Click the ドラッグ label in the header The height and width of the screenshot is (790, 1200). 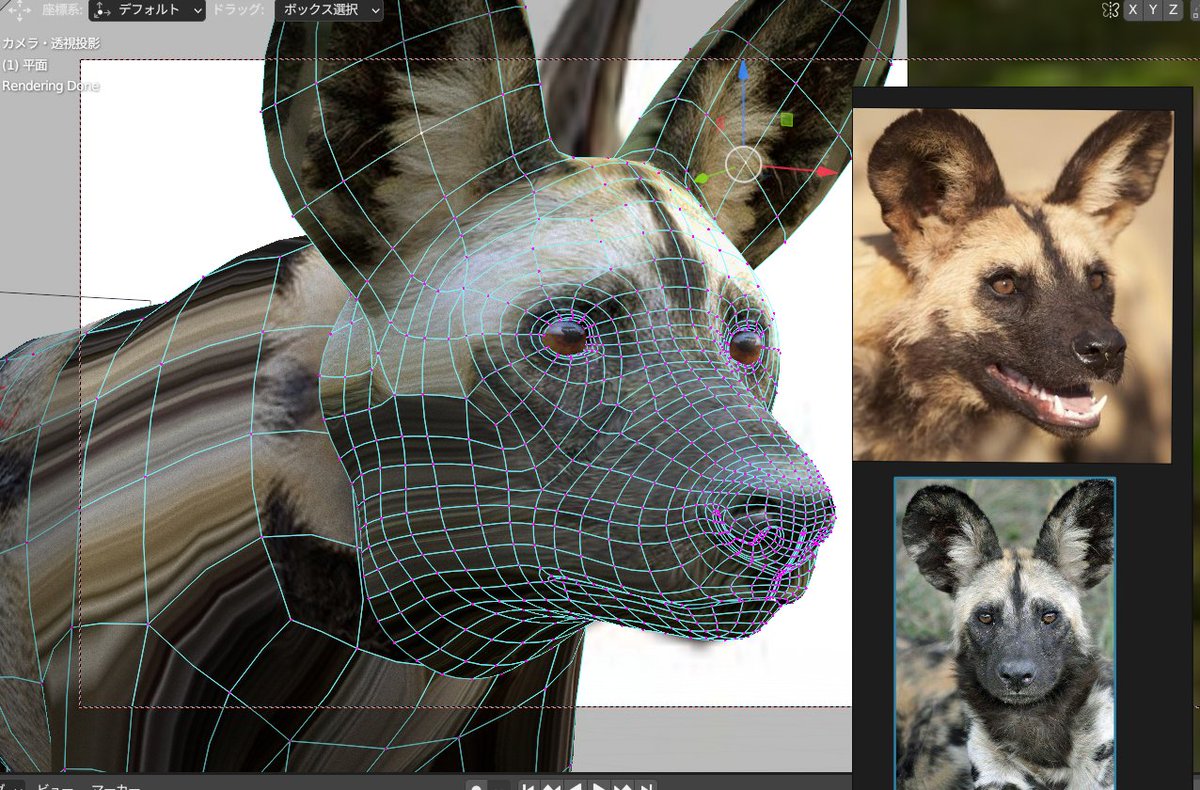pos(239,10)
